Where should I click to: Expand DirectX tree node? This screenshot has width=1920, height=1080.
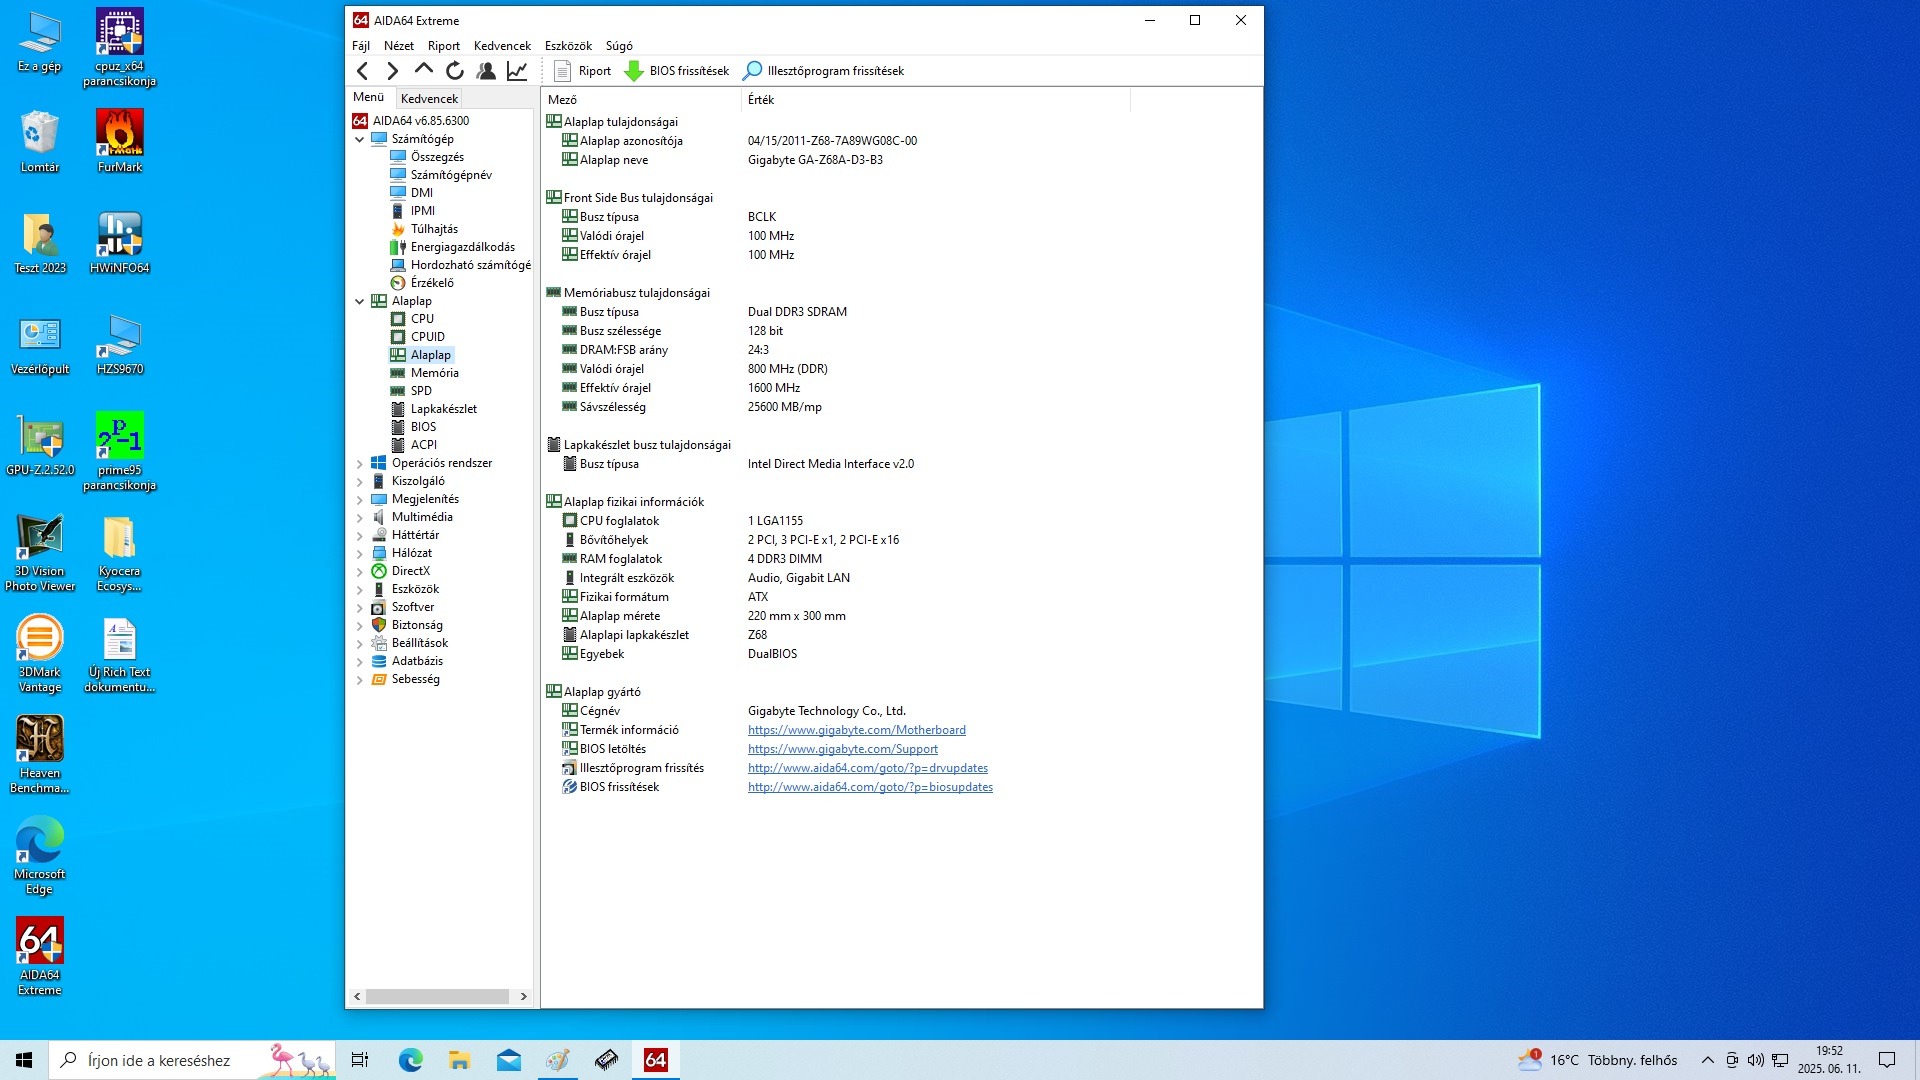tap(360, 571)
